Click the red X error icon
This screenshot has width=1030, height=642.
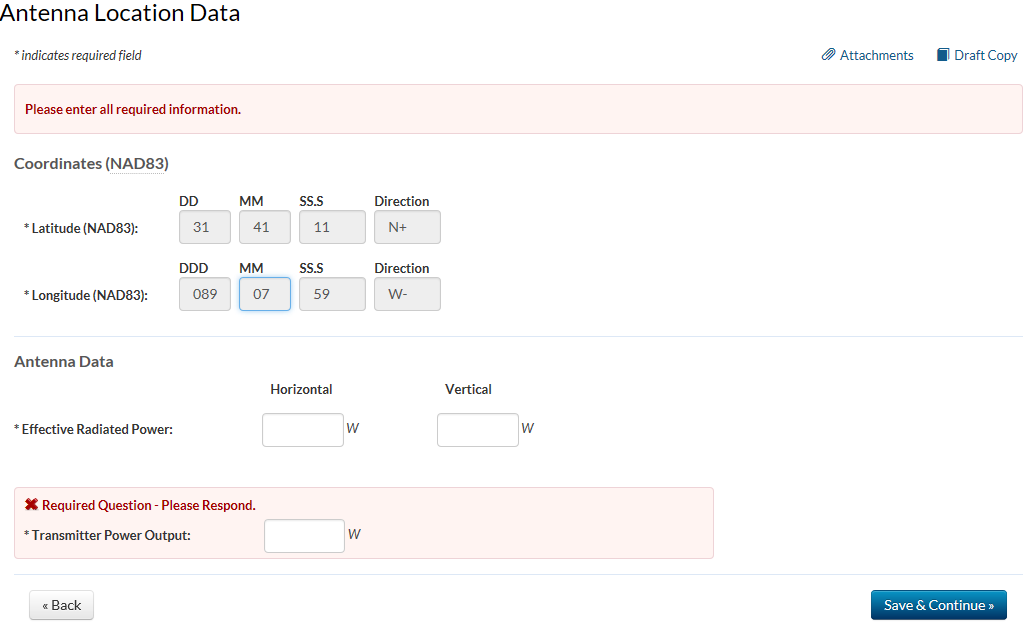pos(31,505)
